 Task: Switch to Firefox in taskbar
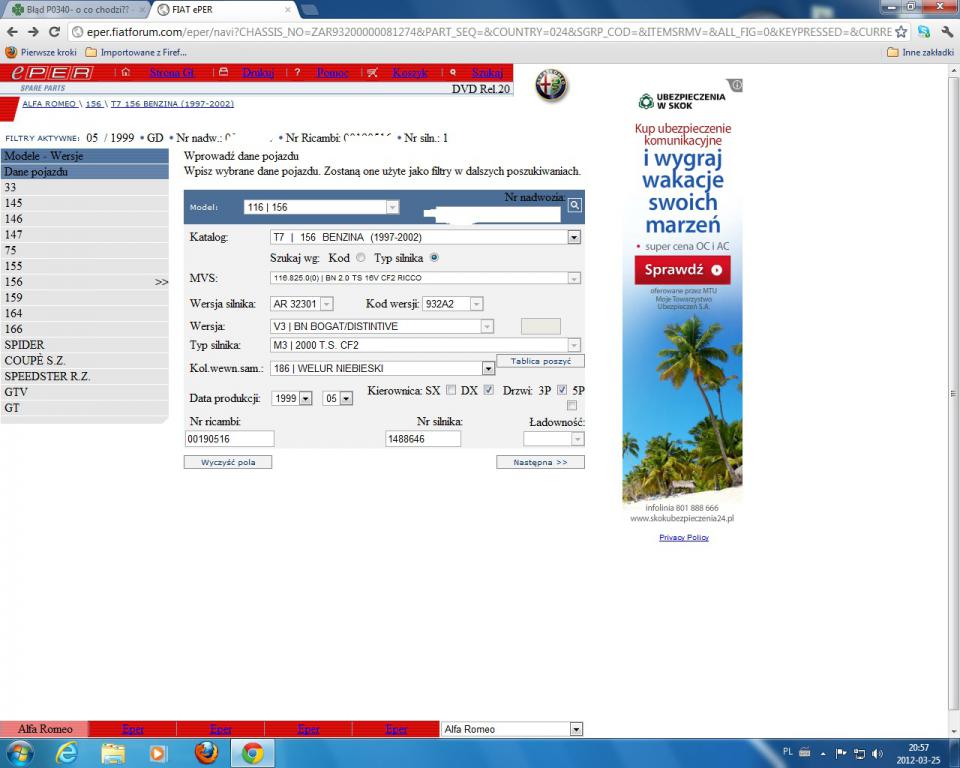point(206,753)
